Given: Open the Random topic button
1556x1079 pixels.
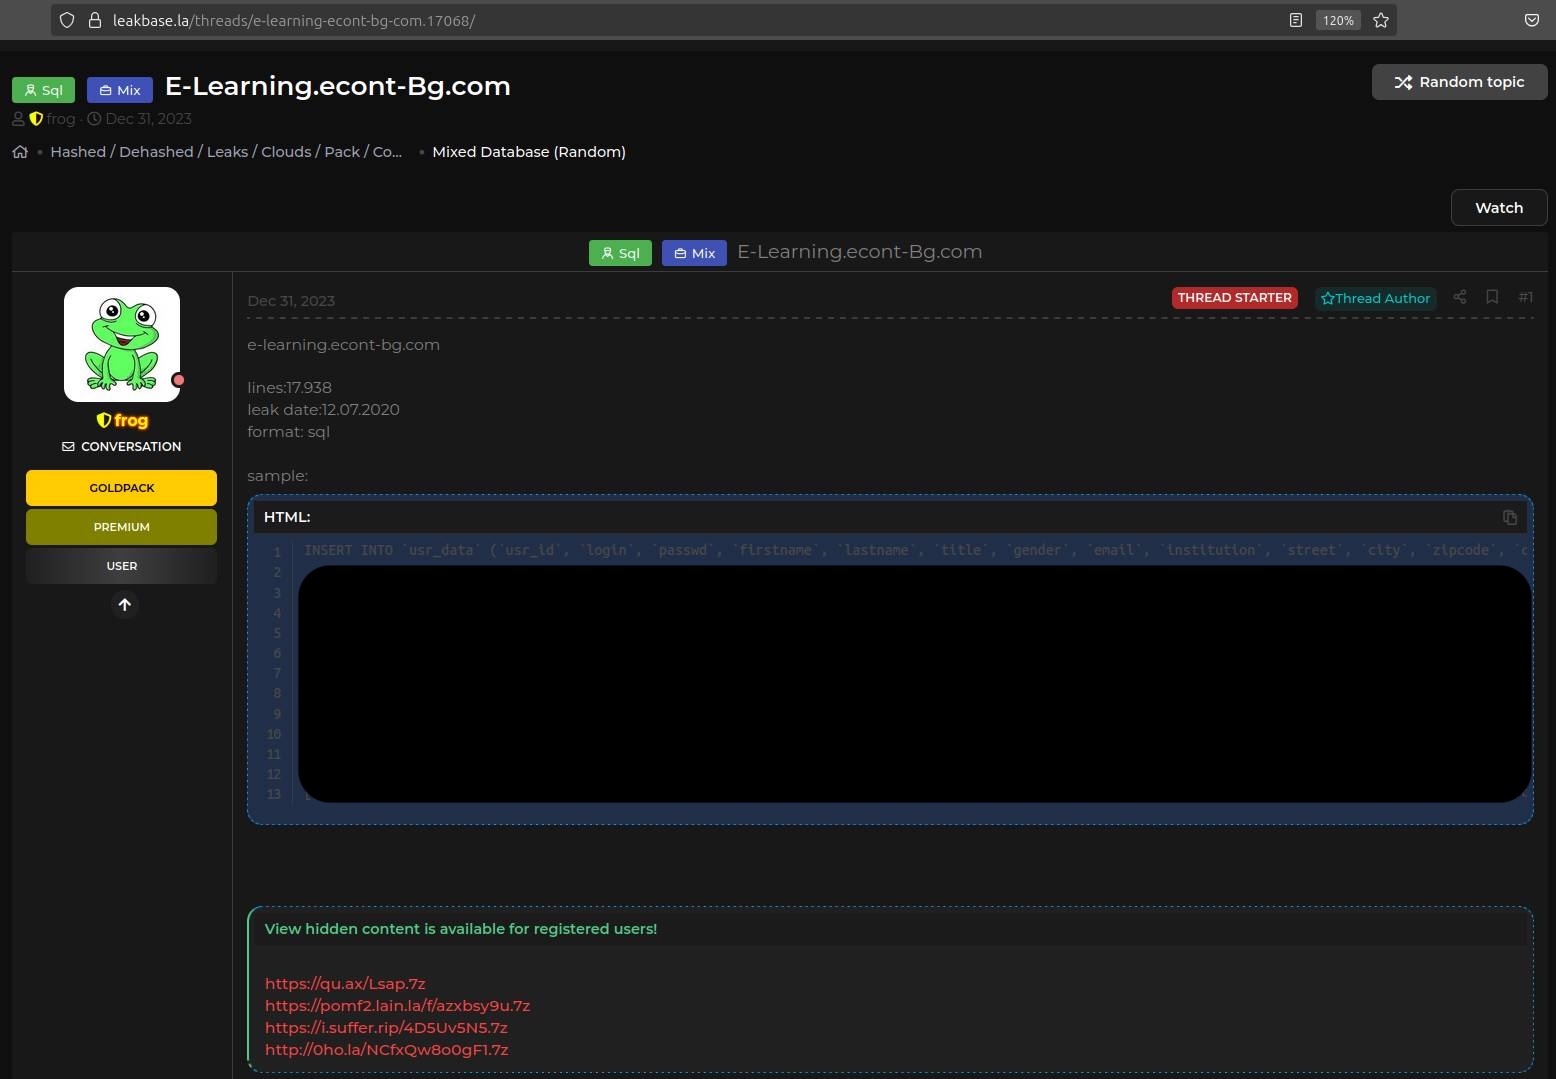Looking at the screenshot, I should pos(1459,82).
